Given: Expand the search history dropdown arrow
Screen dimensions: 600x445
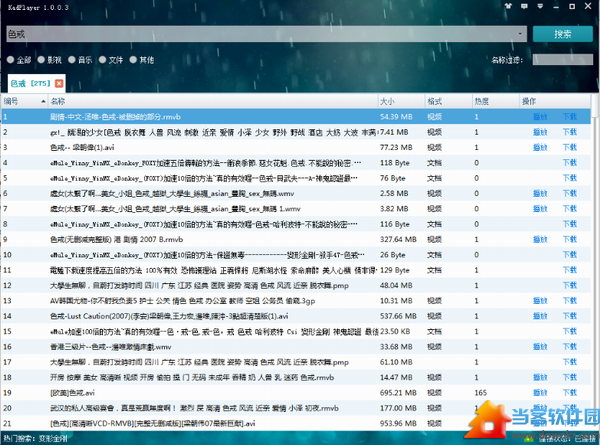Looking at the screenshot, I should [520, 34].
